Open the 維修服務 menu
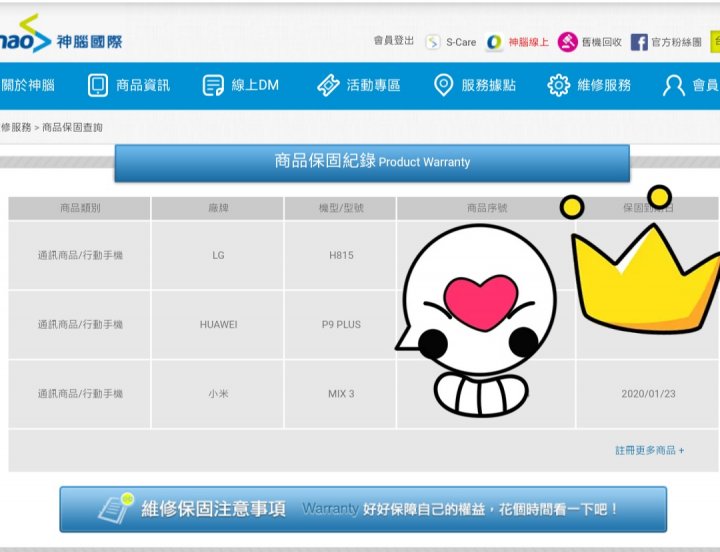Screen dimensions: 720x552 [x=604, y=85]
